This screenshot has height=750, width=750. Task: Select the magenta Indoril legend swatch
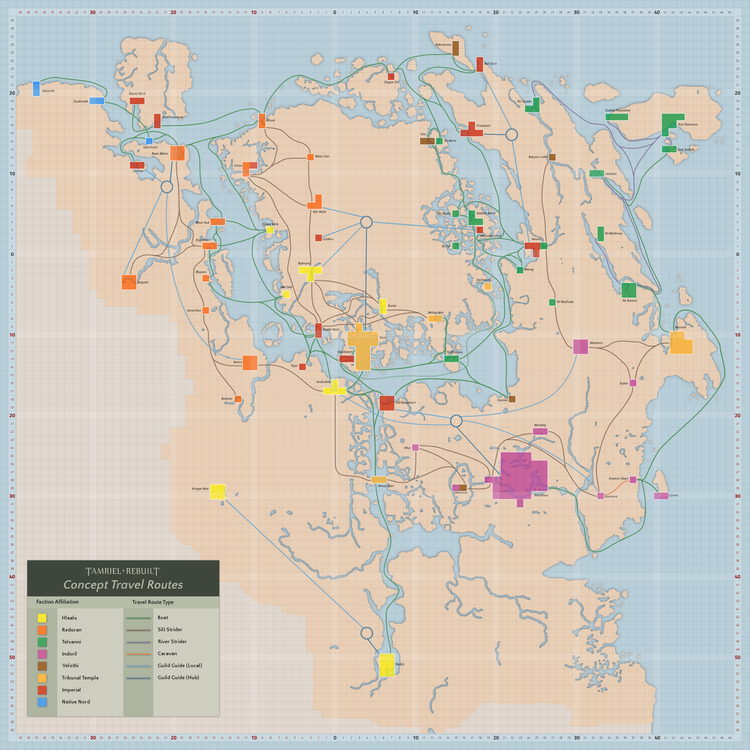[x=42, y=654]
